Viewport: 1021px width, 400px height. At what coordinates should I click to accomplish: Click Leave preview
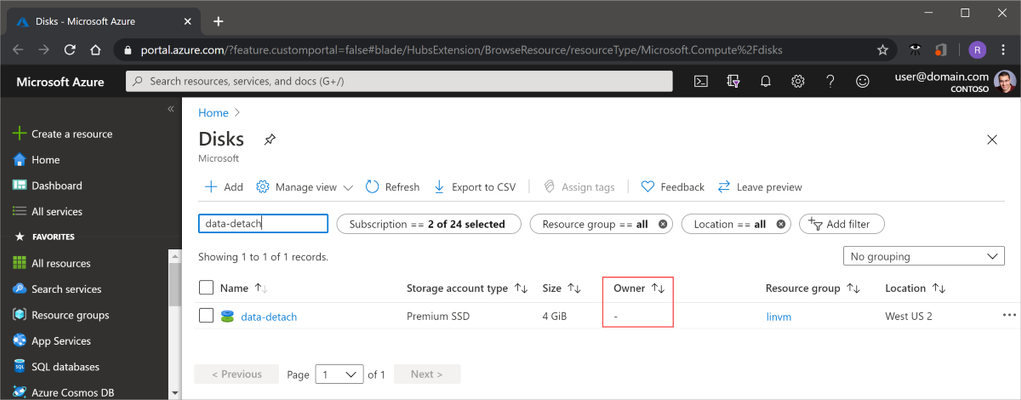tap(760, 187)
